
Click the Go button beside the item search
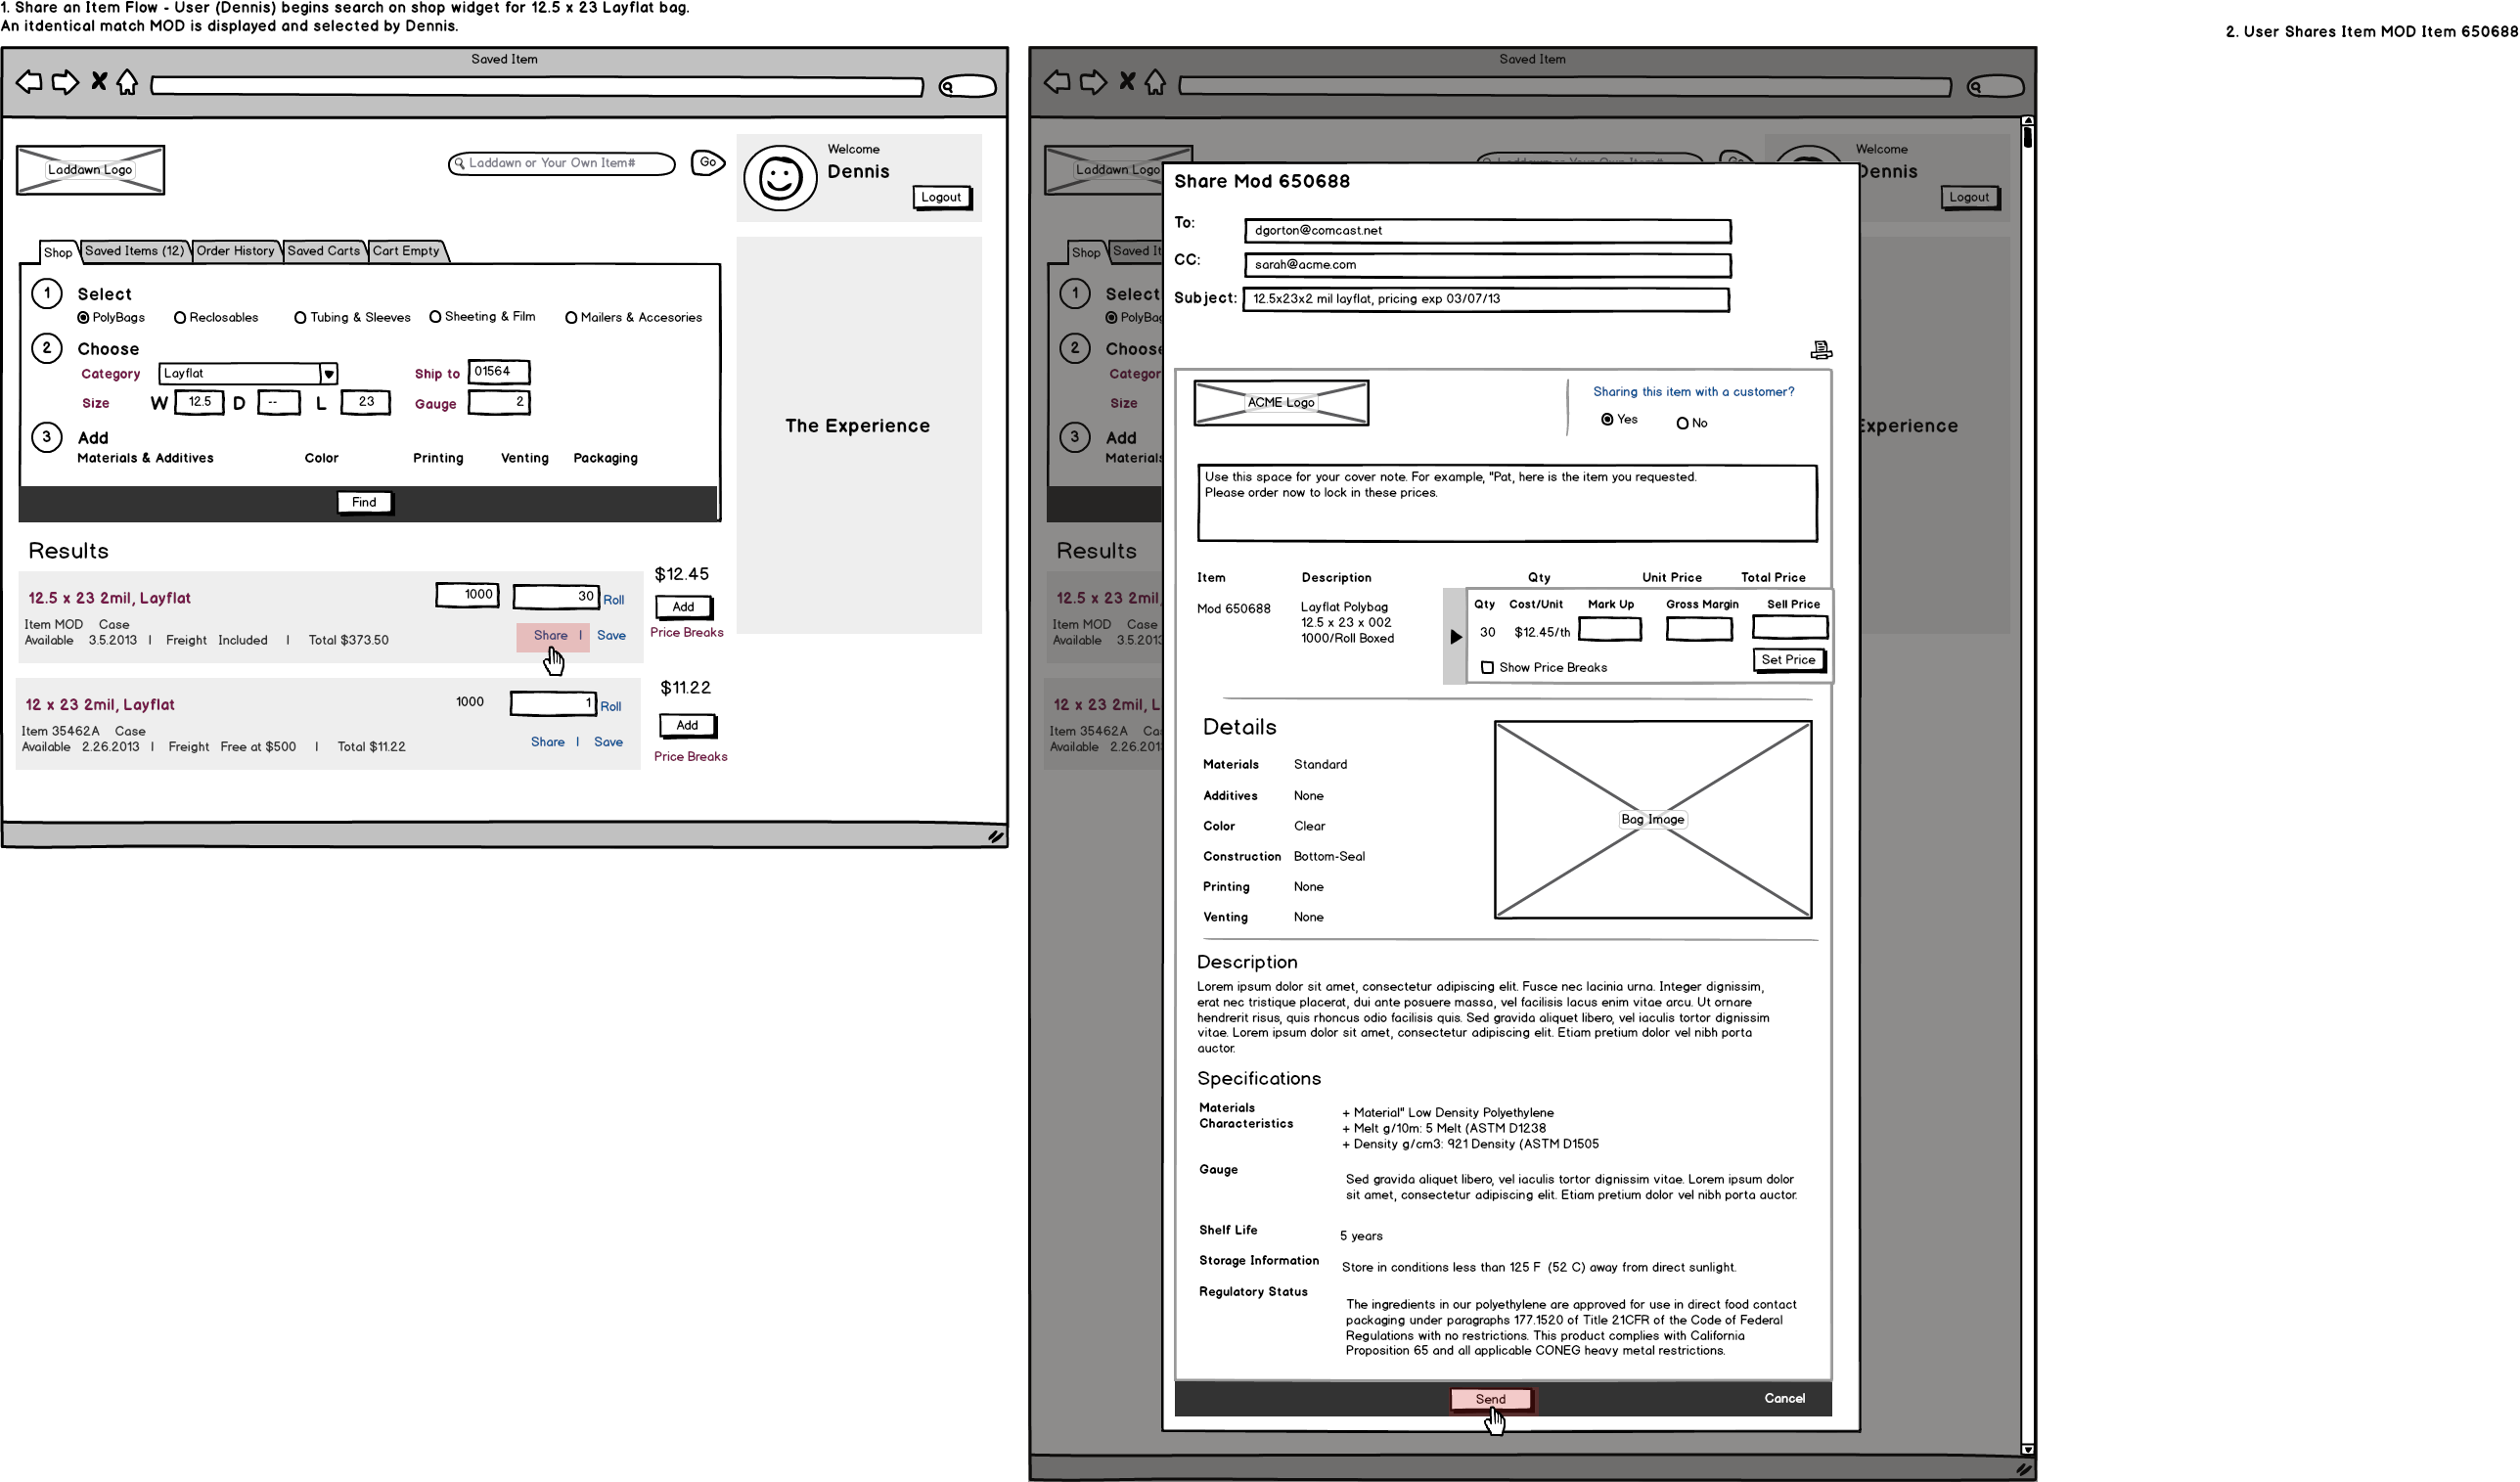coord(707,162)
